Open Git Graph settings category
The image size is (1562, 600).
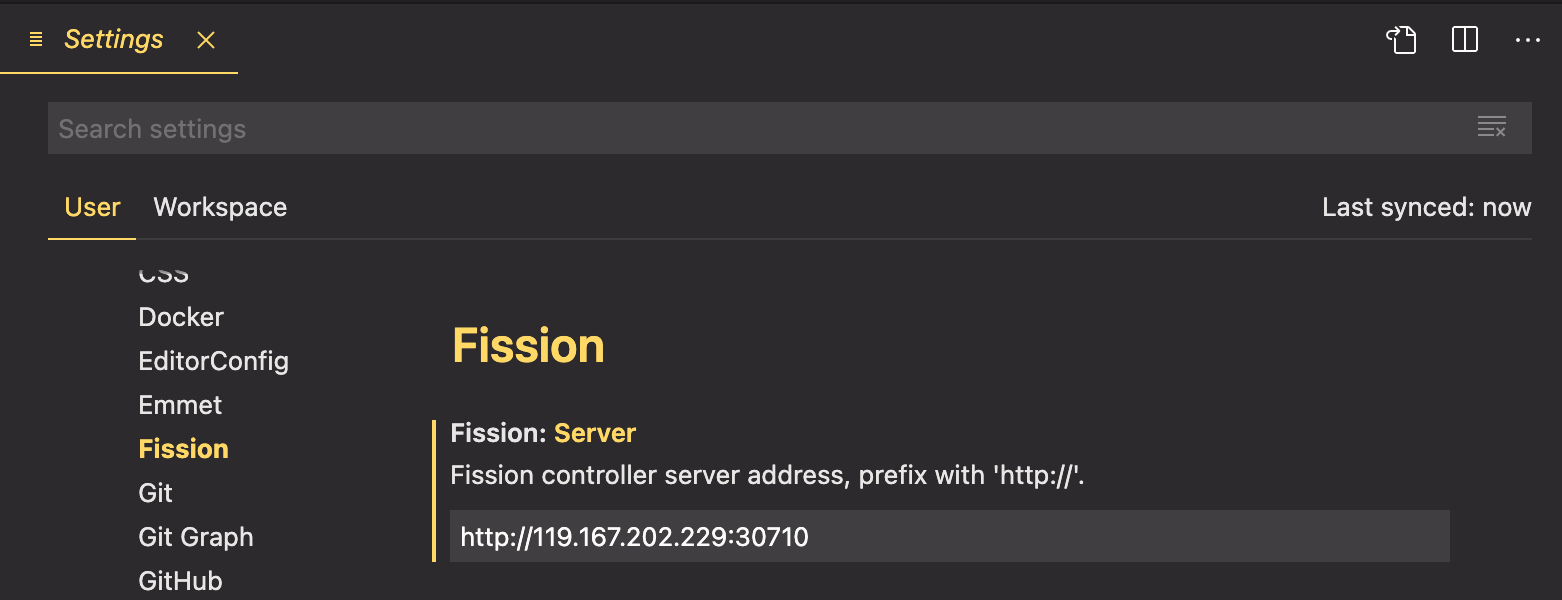tap(196, 537)
